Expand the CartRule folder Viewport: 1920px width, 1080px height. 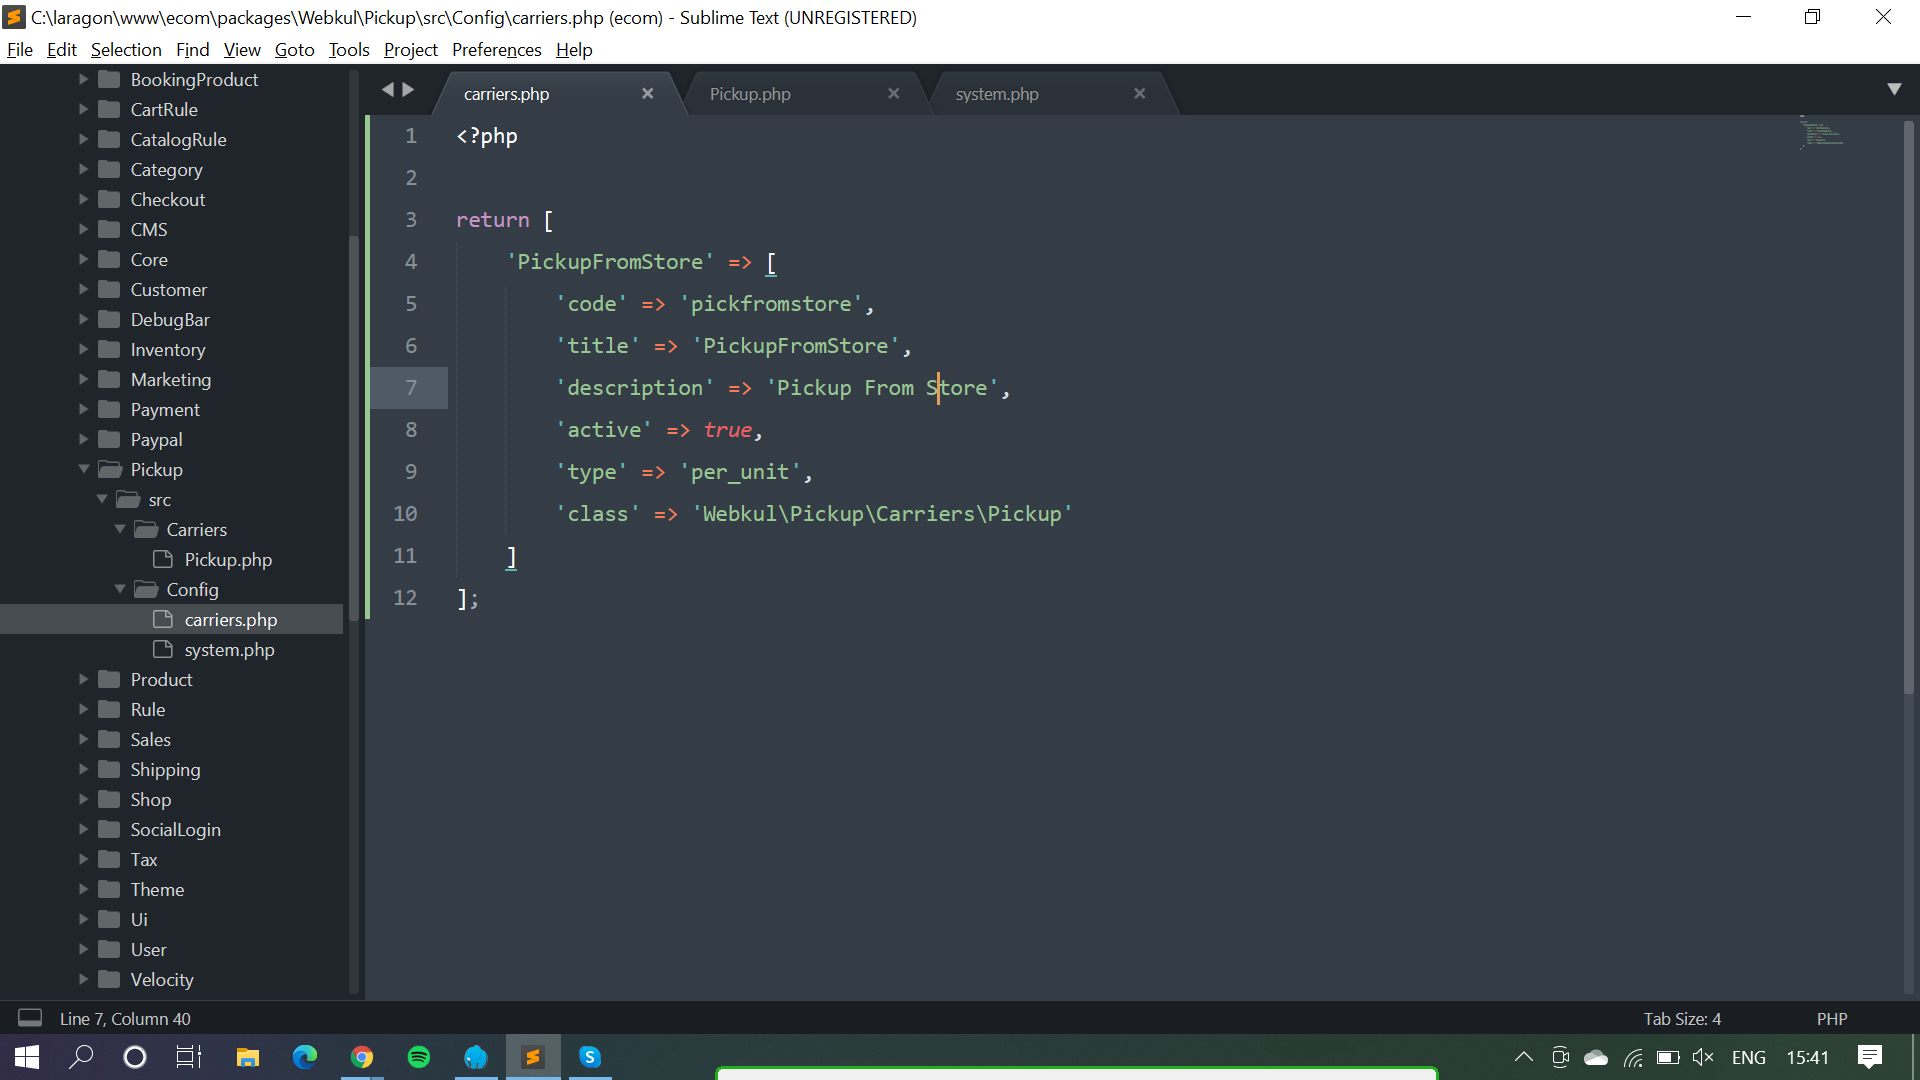[84, 109]
